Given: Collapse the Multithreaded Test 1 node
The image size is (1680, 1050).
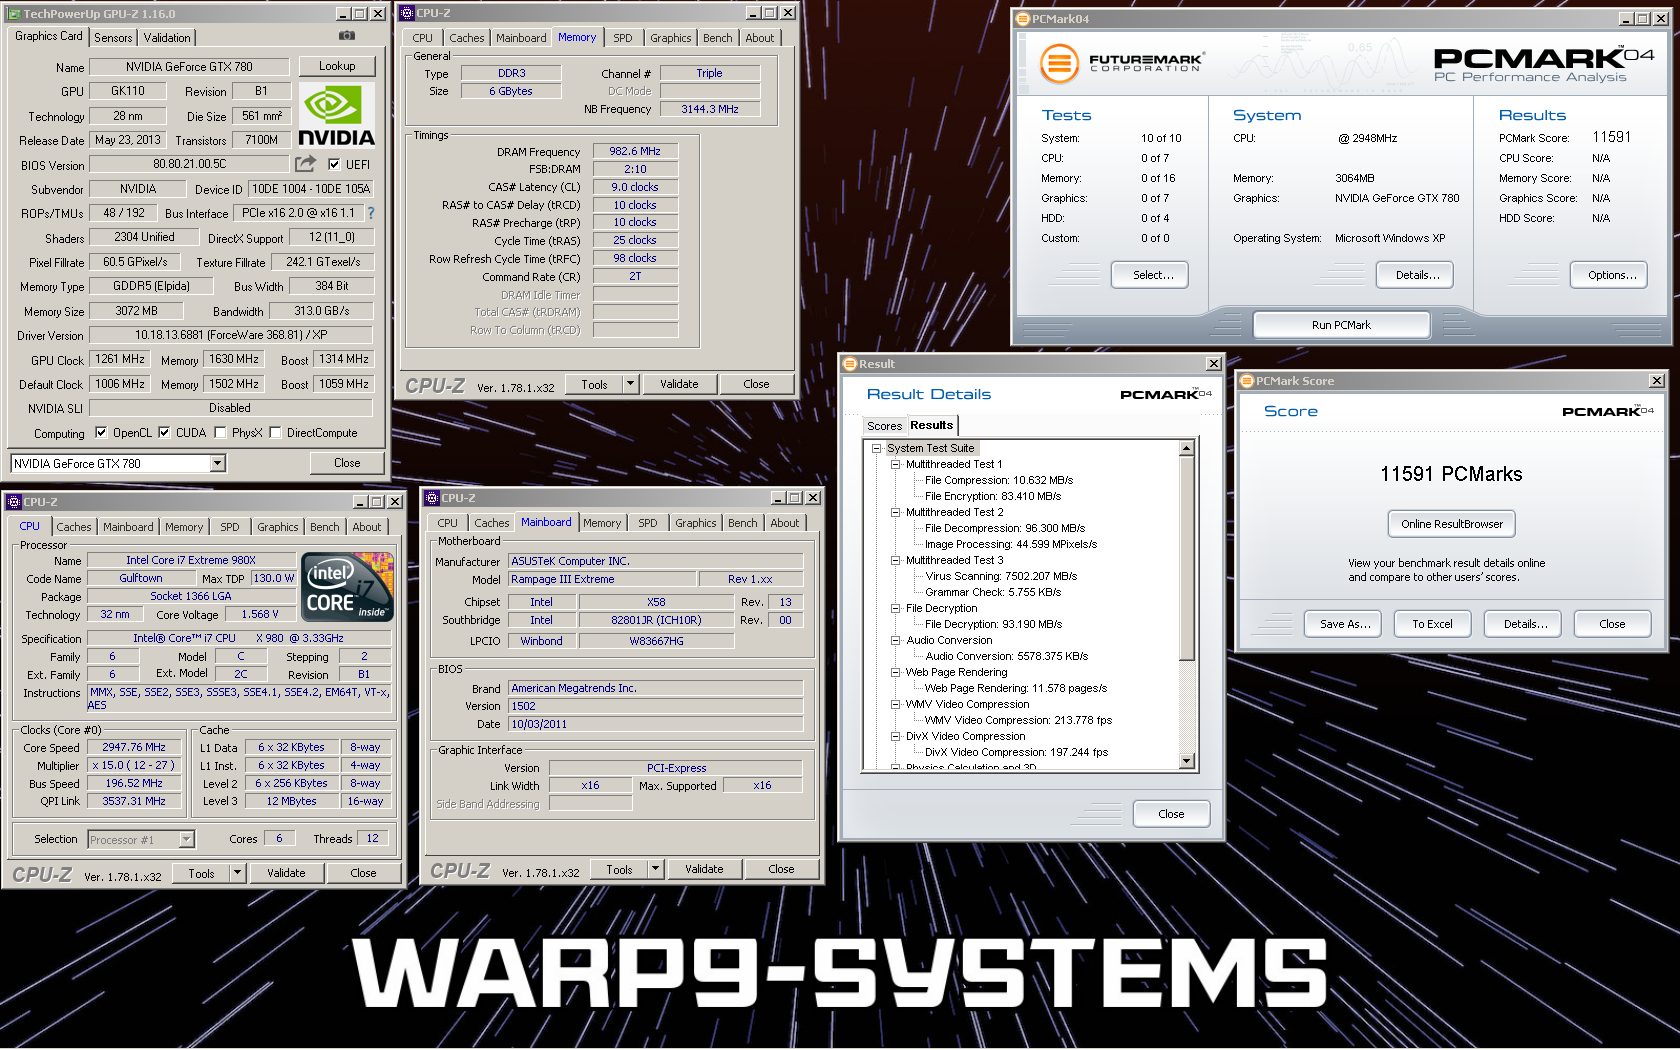Looking at the screenshot, I should click(x=896, y=464).
